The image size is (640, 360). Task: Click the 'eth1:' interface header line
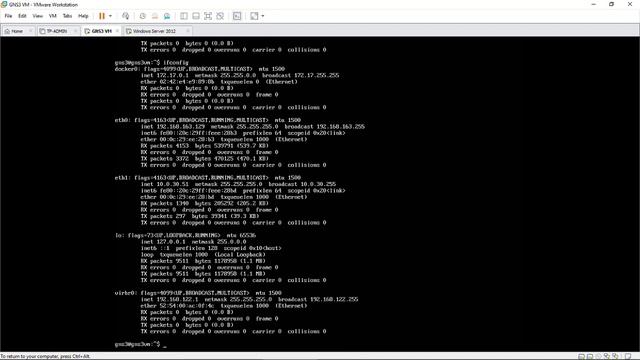tap(207, 178)
